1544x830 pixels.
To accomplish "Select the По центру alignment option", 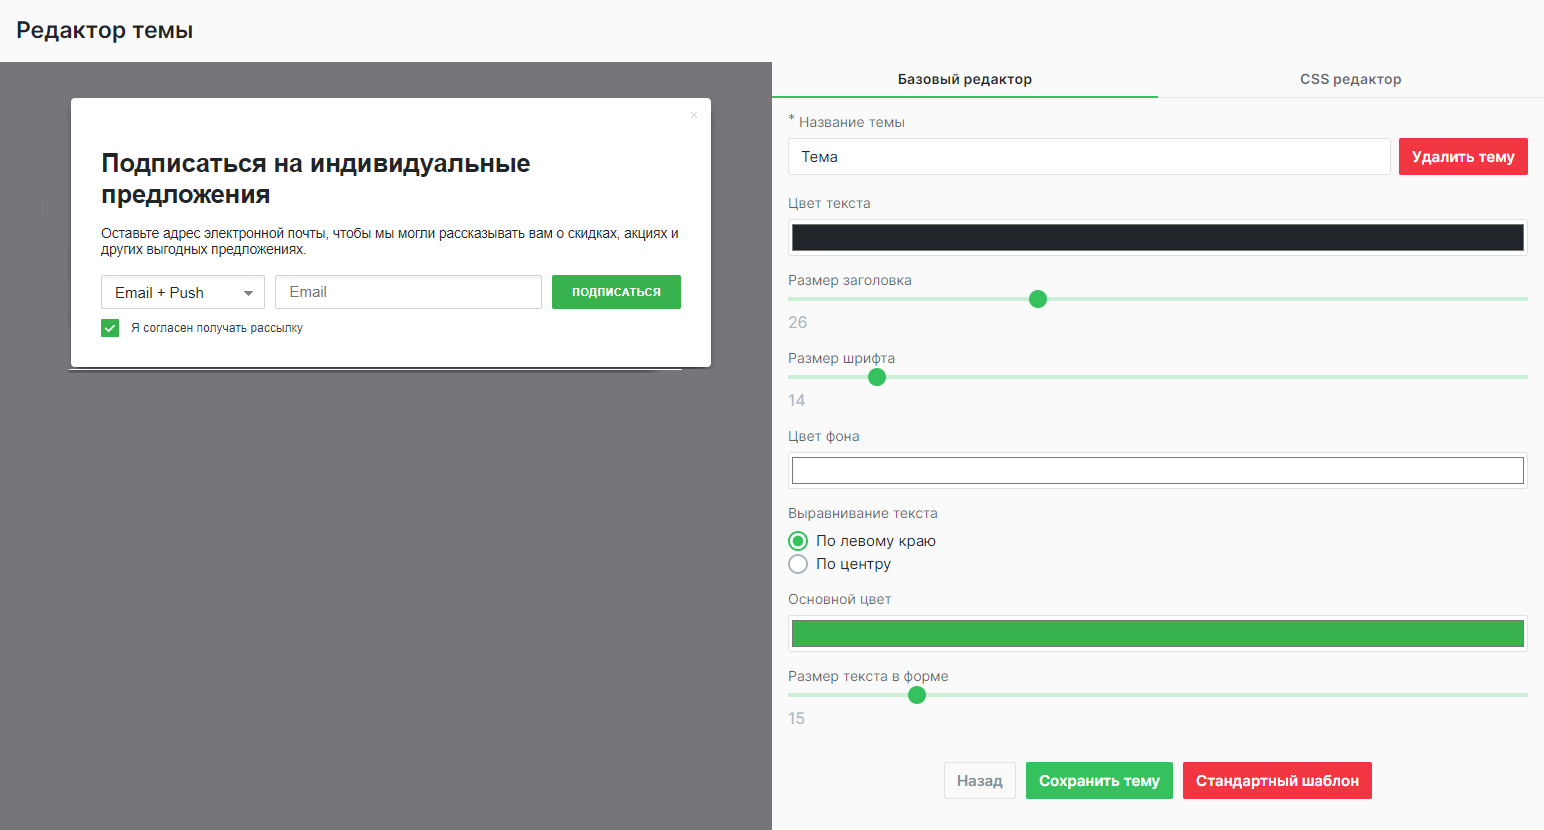I will (x=798, y=563).
